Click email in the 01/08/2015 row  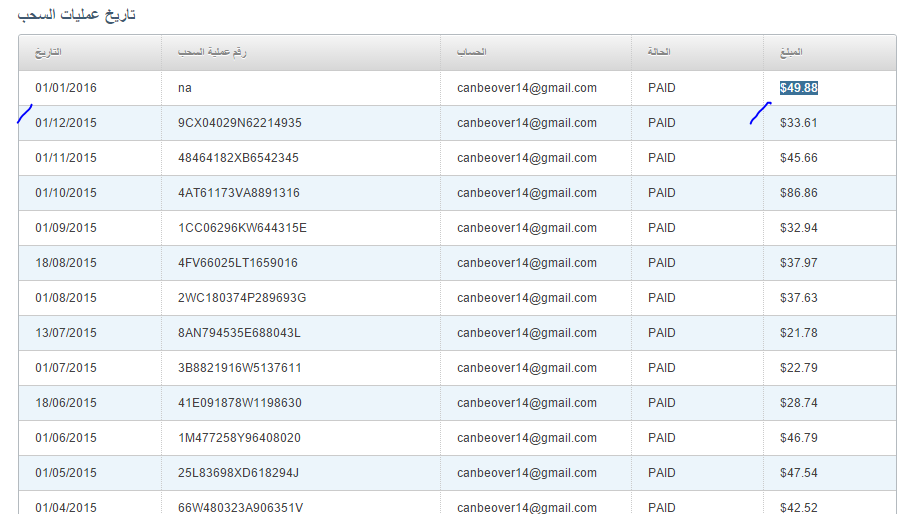click(x=527, y=298)
